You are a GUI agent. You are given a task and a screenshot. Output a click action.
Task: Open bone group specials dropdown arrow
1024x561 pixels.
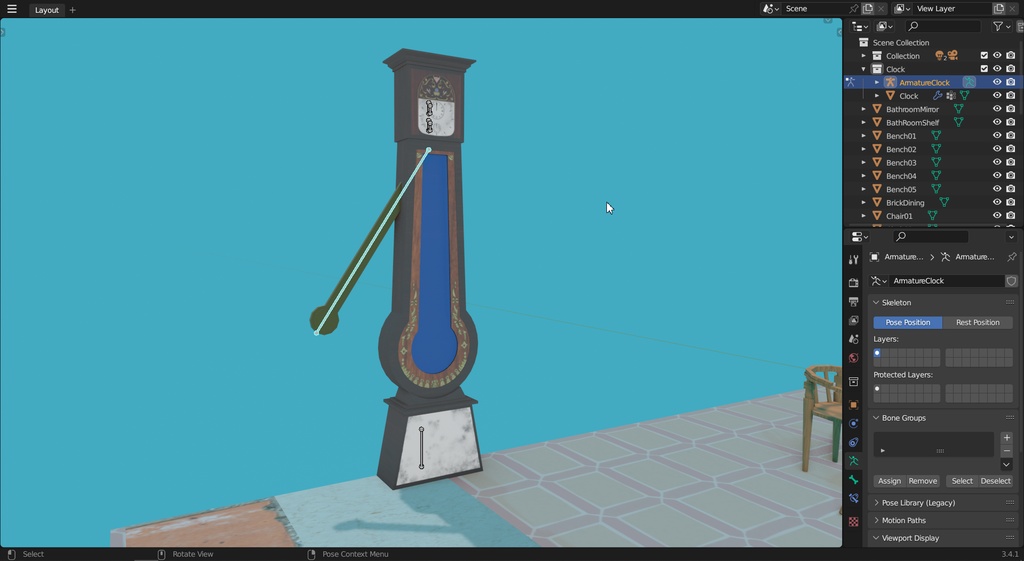(1006, 464)
